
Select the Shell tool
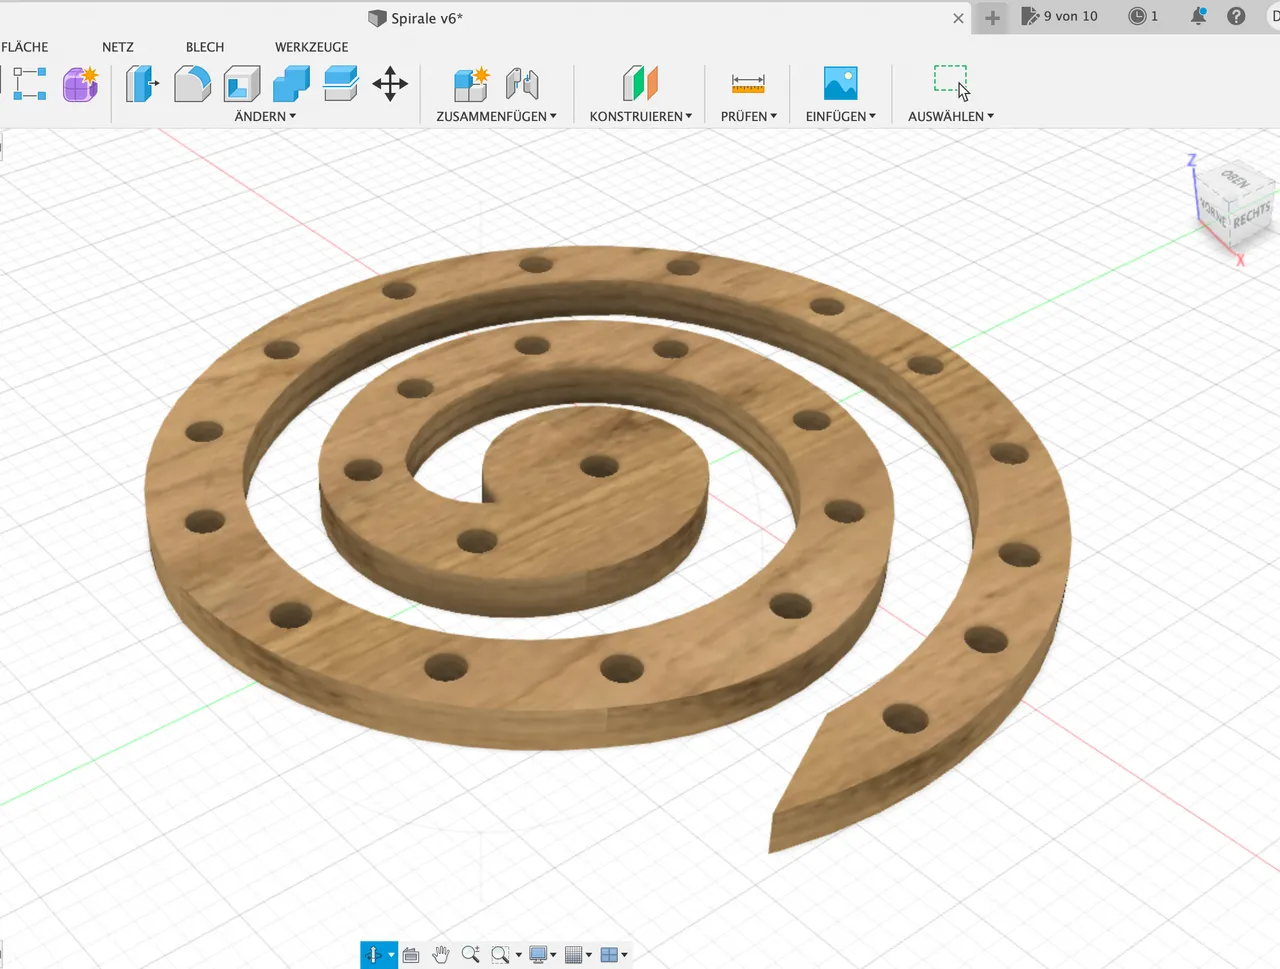coord(241,84)
